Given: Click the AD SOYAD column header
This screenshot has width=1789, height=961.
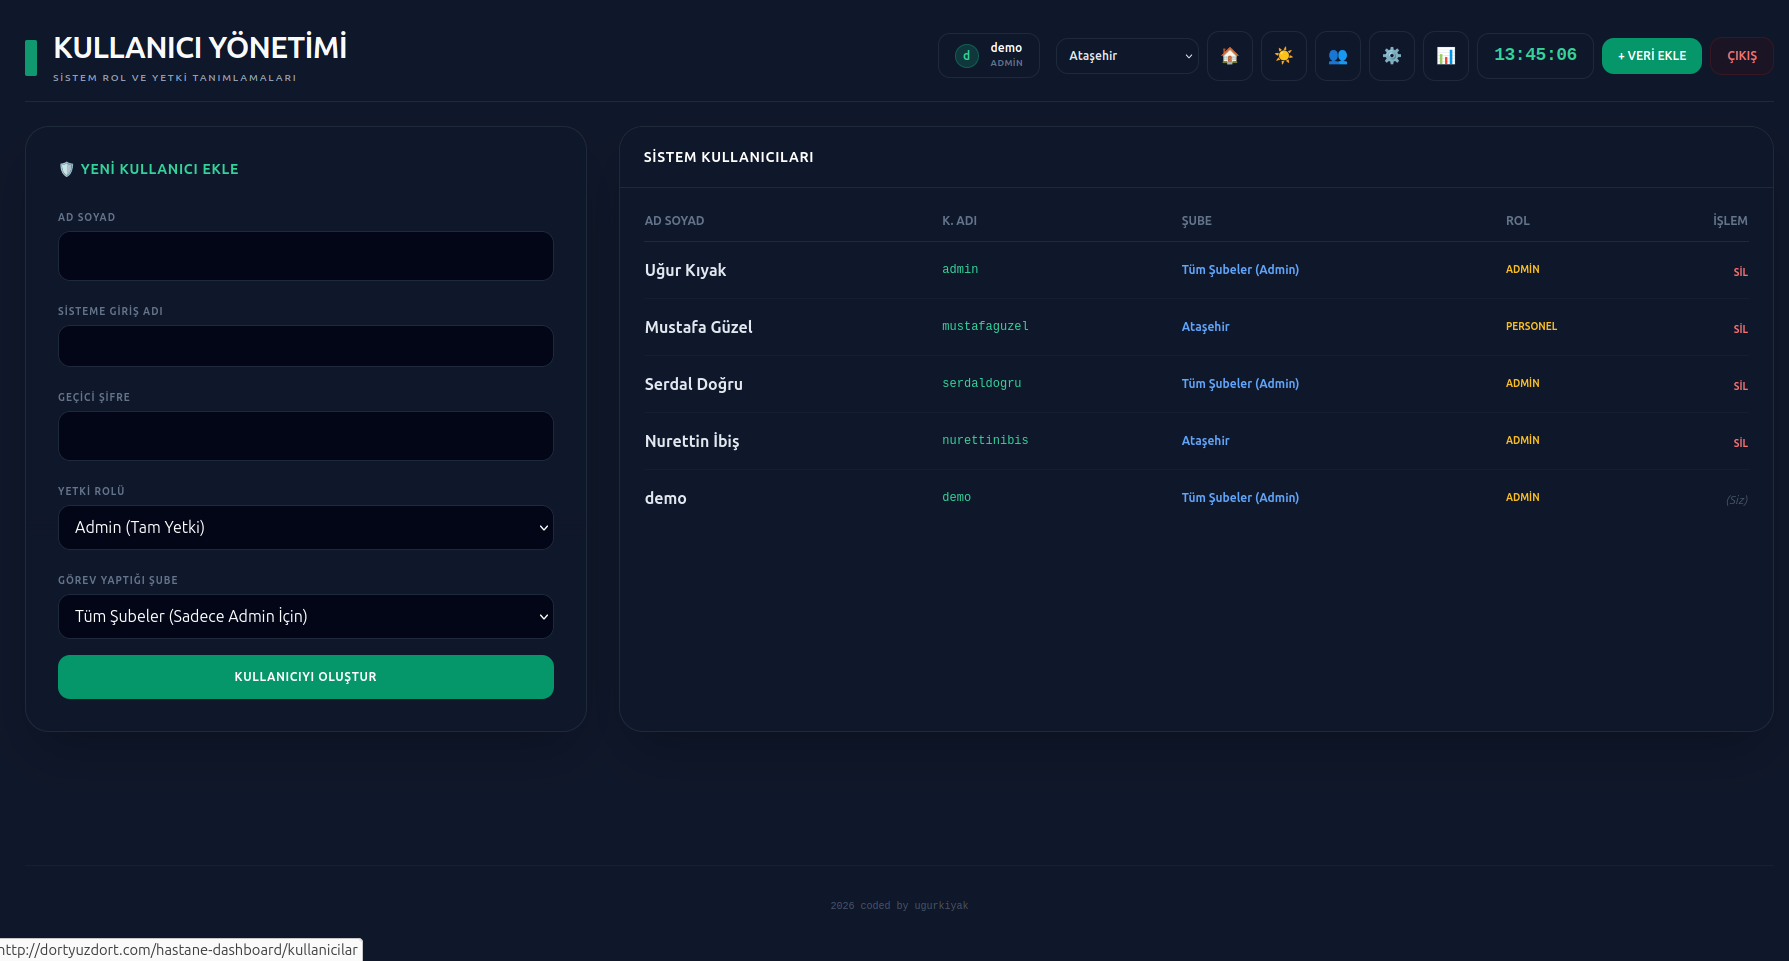Looking at the screenshot, I should point(674,221).
